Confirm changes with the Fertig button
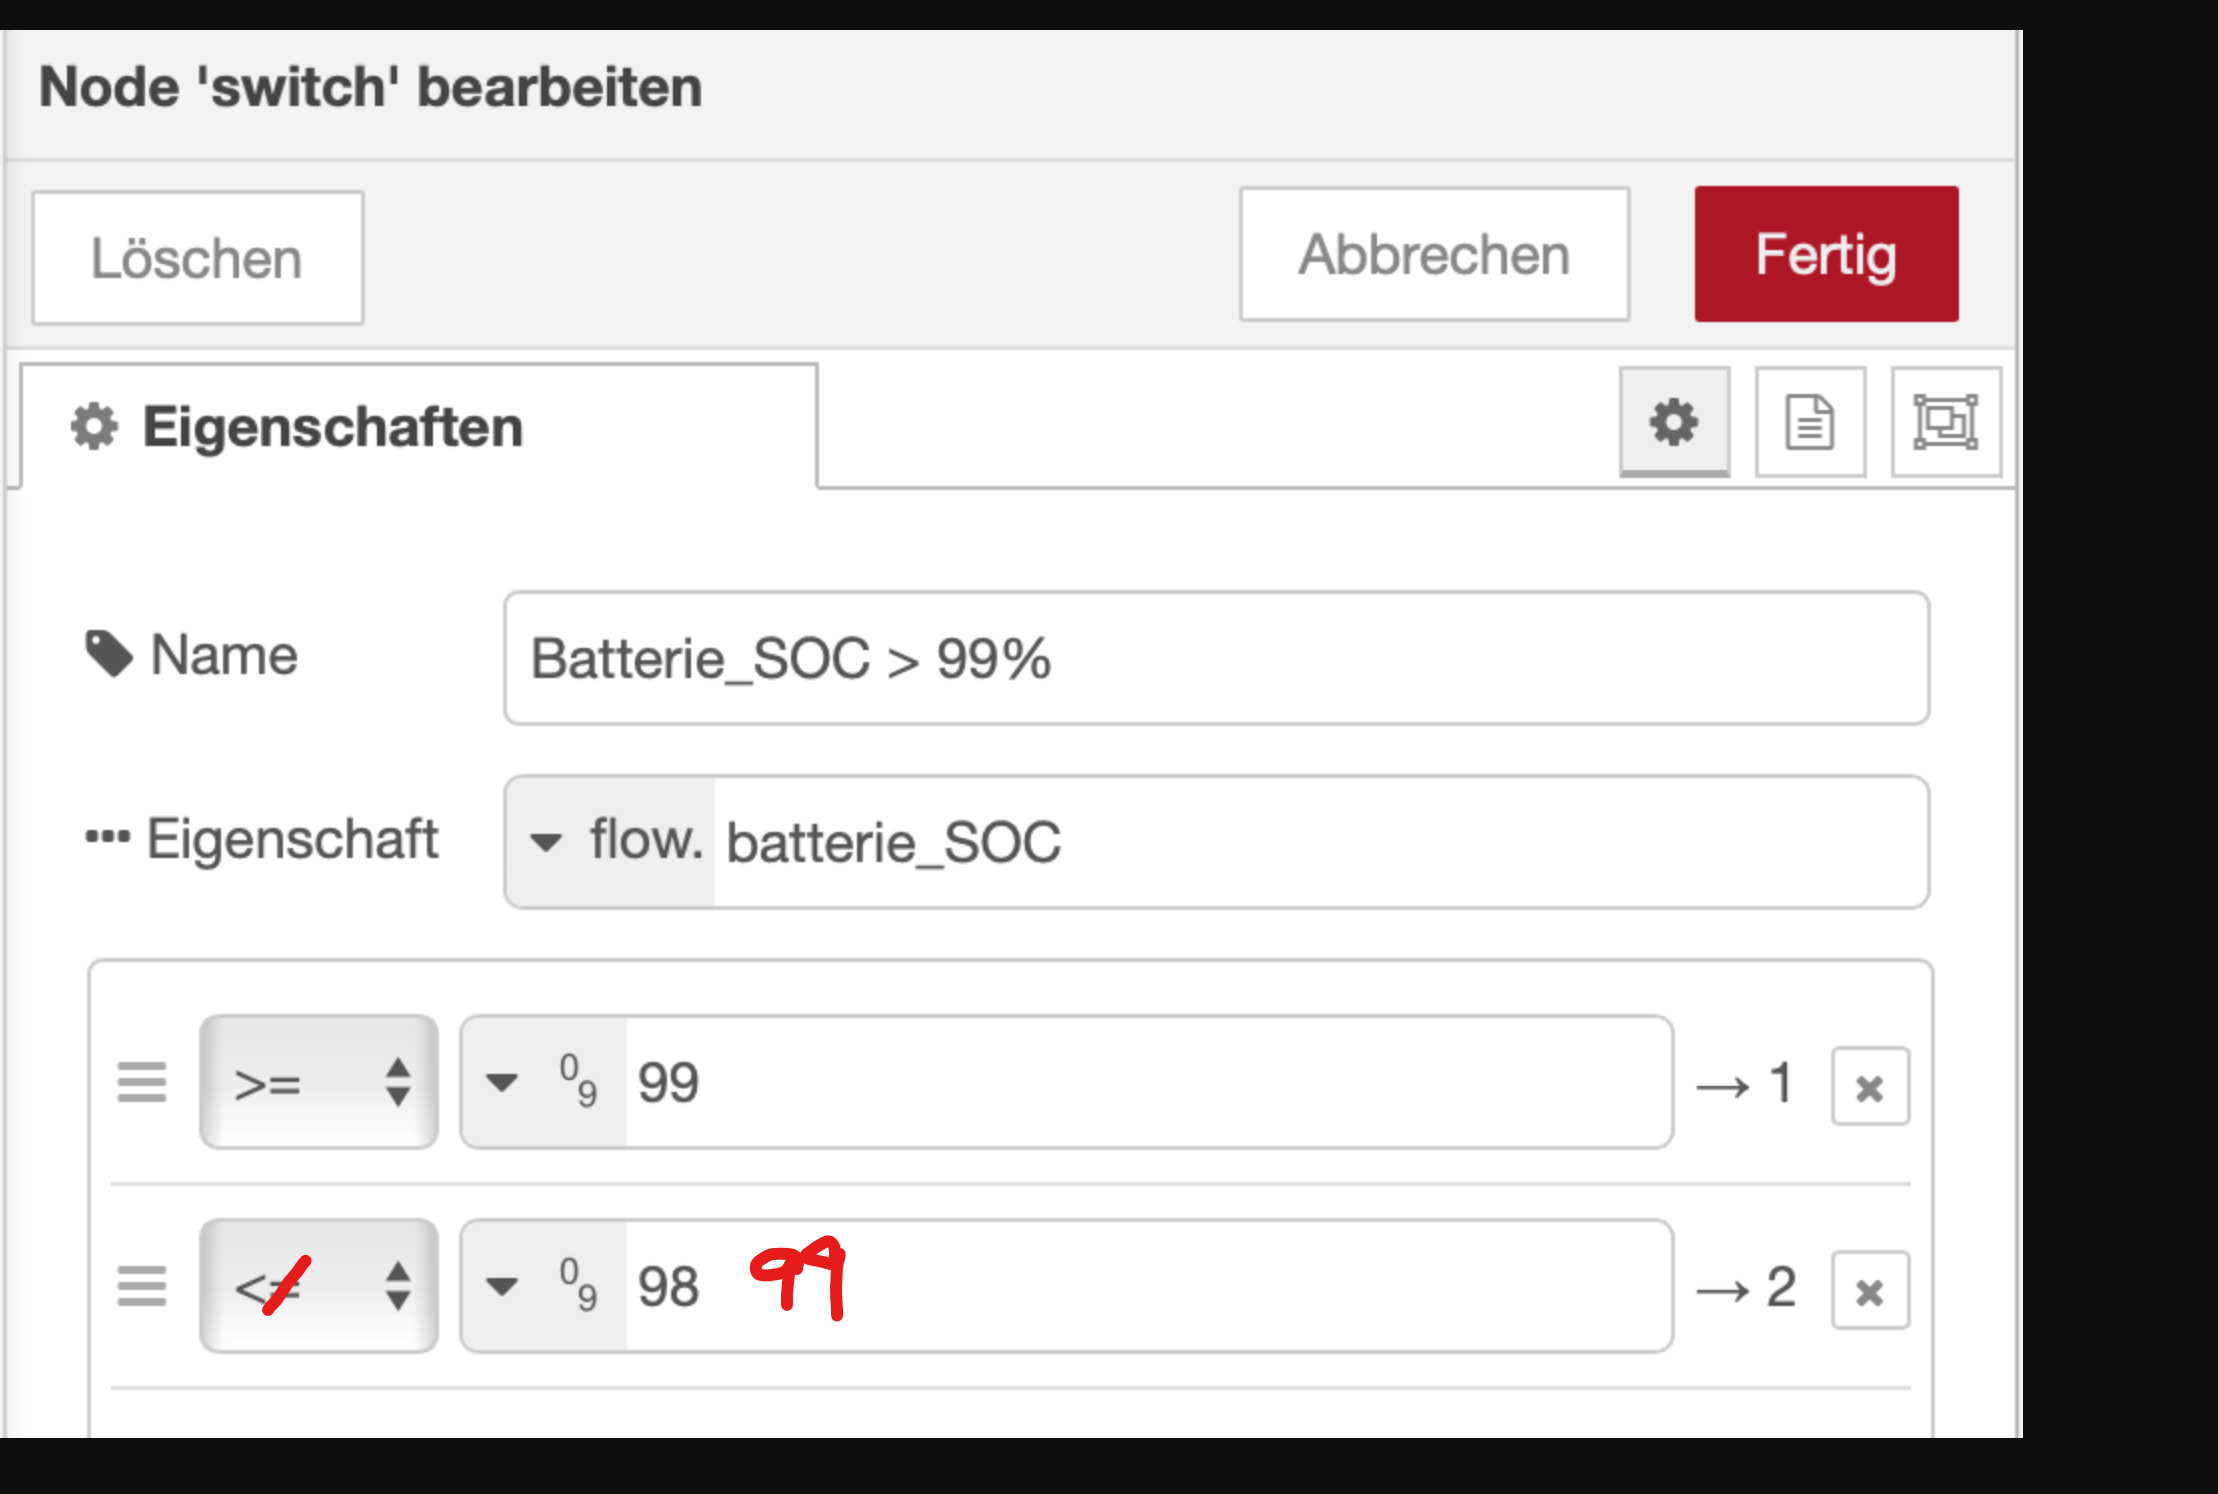The image size is (2218, 1494). pyautogui.click(x=1826, y=254)
